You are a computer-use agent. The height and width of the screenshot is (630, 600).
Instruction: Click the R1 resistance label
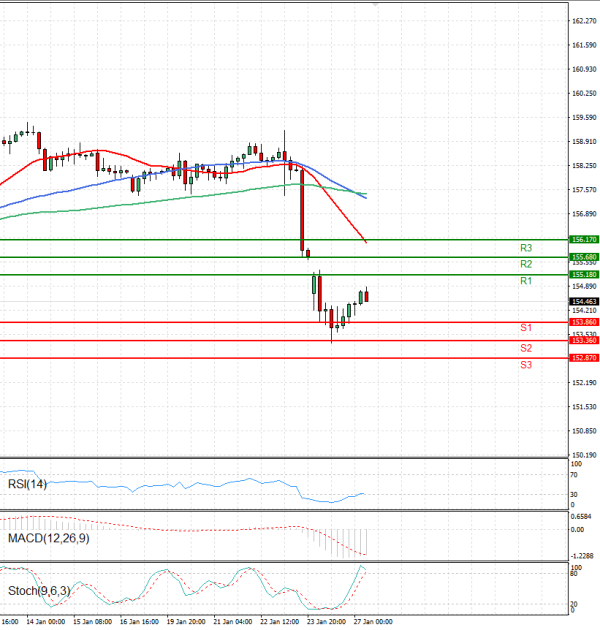[x=525, y=282]
